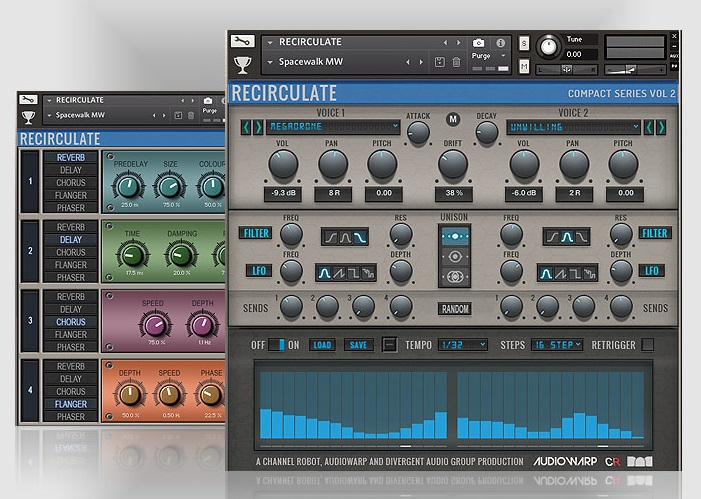Click the Voice 1 volume value -9.3 dB
The image size is (701, 499).
283,193
